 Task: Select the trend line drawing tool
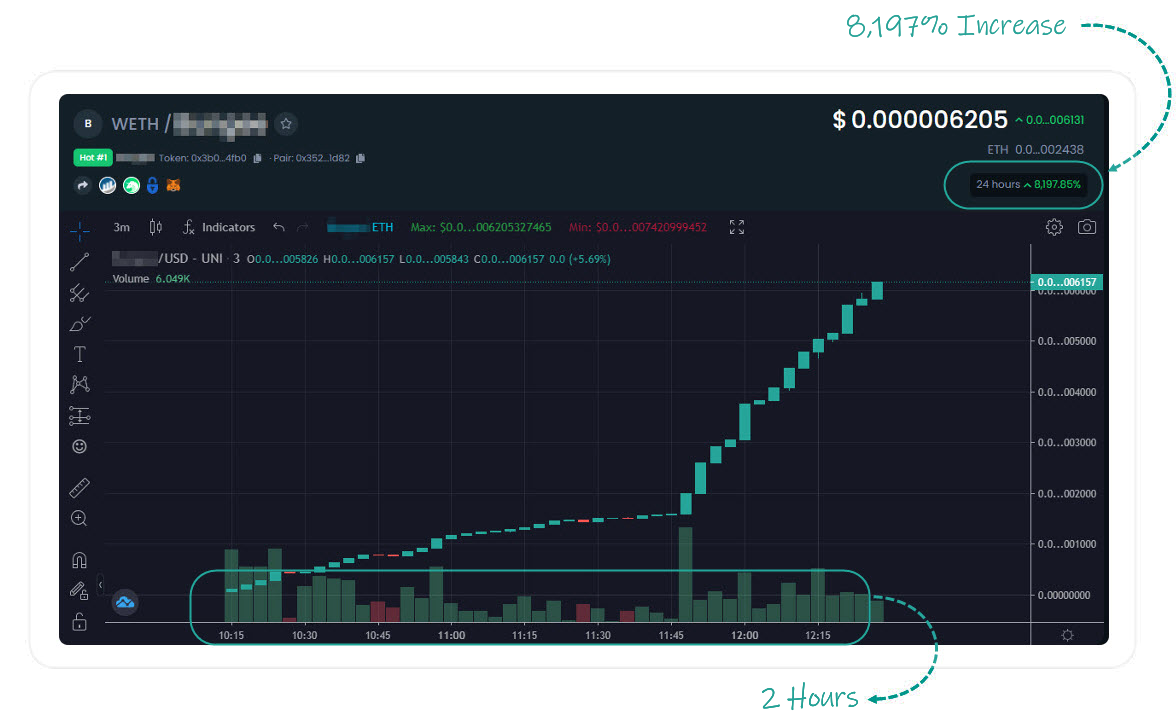pos(79,262)
